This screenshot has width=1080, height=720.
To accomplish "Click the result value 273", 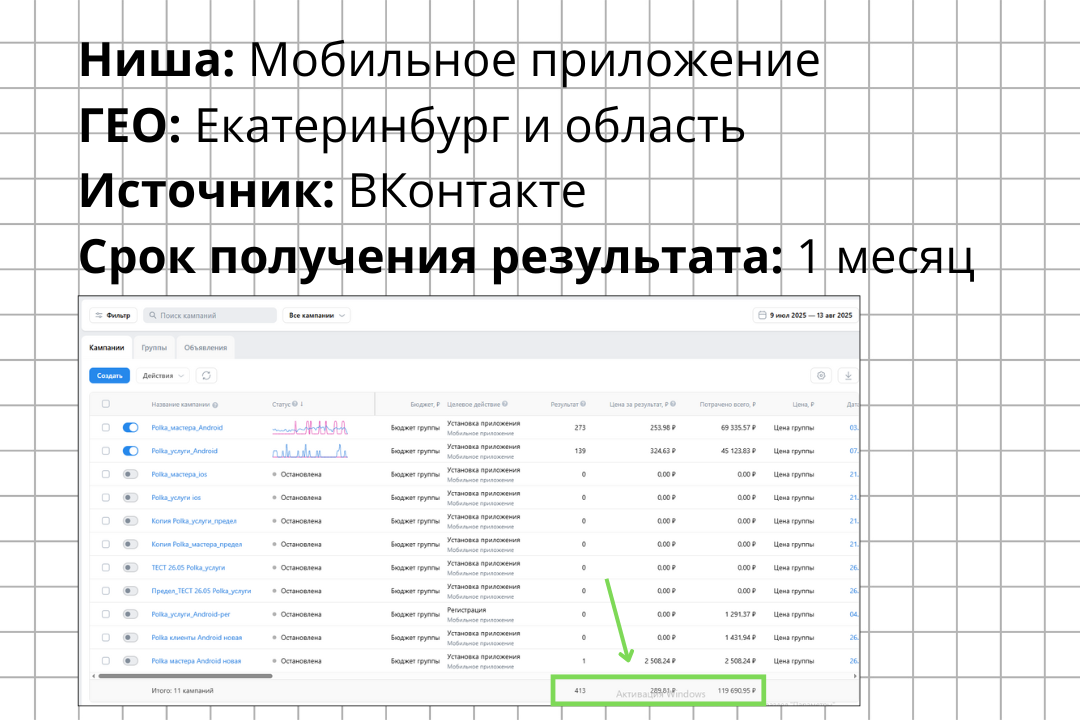I will point(580,428).
